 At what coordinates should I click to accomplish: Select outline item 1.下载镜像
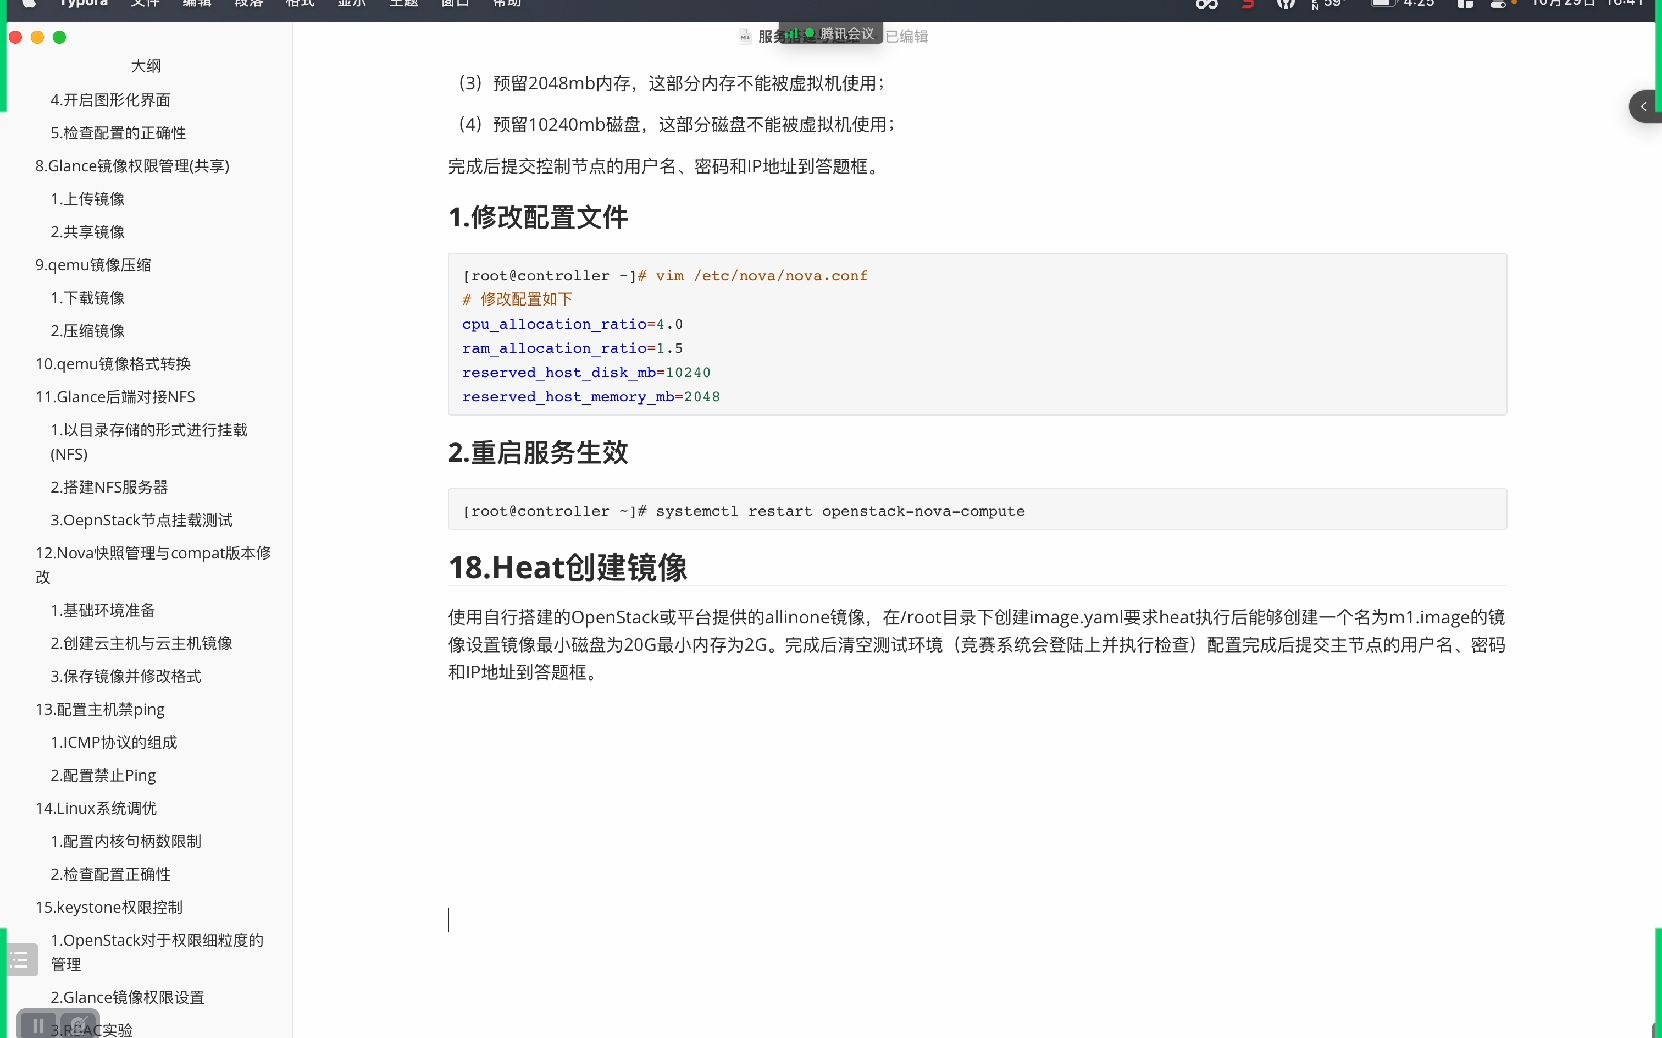tap(87, 298)
